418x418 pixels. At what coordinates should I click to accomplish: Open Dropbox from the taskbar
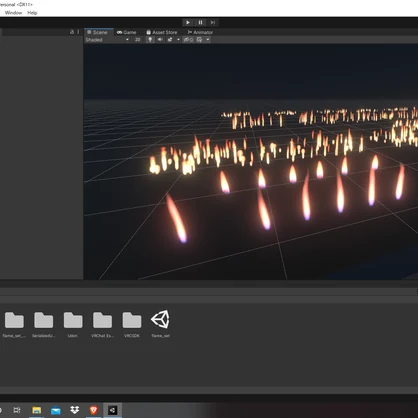[x=75, y=410]
